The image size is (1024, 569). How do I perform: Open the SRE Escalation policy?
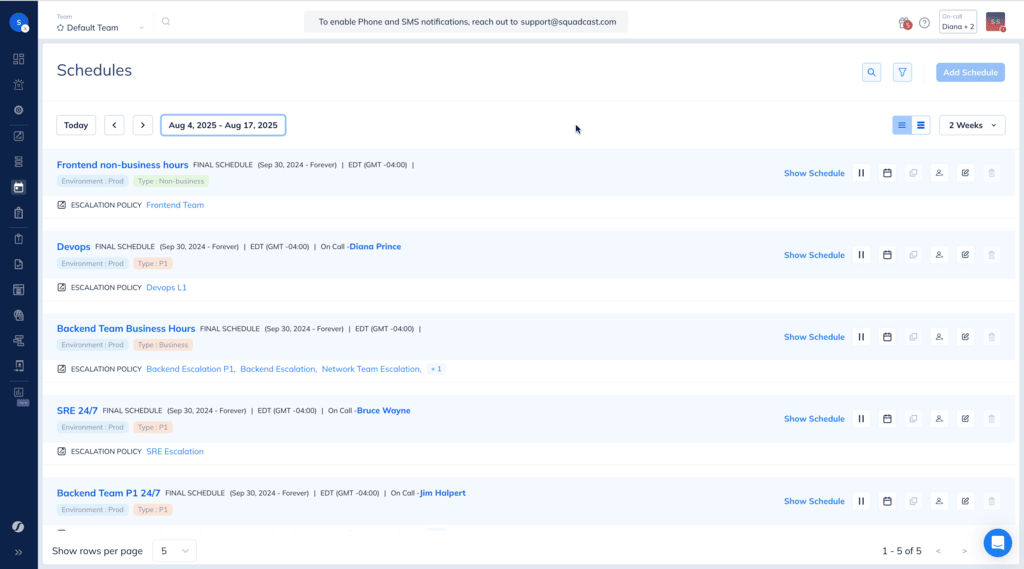175,451
